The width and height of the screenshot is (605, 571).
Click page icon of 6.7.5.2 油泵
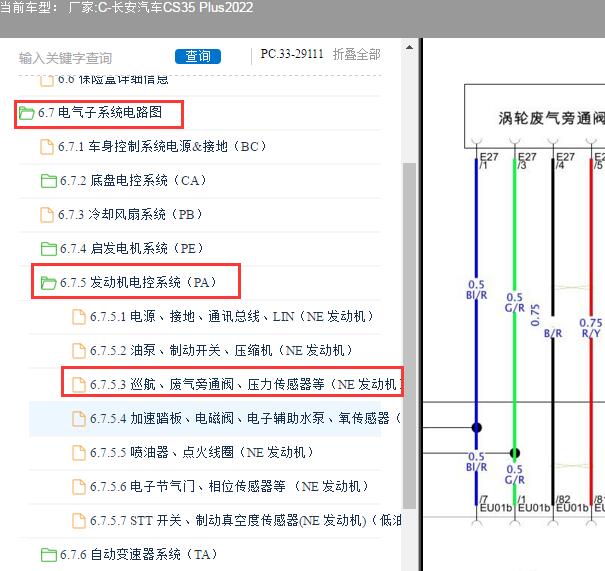click(79, 351)
